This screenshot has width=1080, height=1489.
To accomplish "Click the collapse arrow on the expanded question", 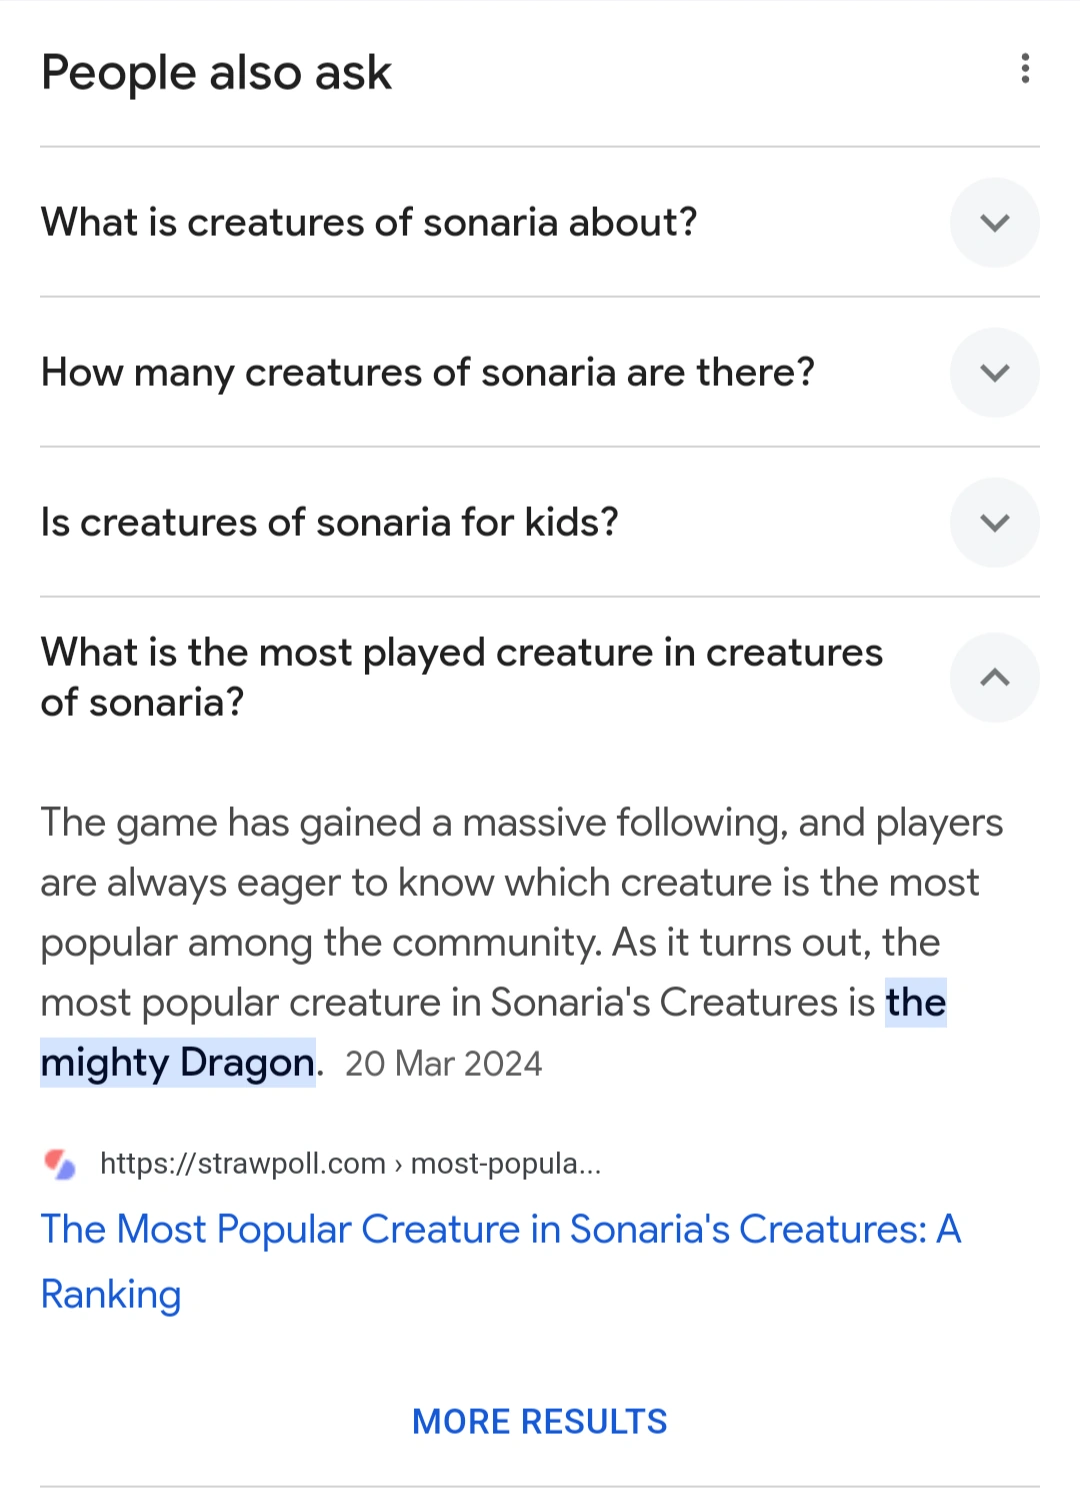I will (x=994, y=677).
